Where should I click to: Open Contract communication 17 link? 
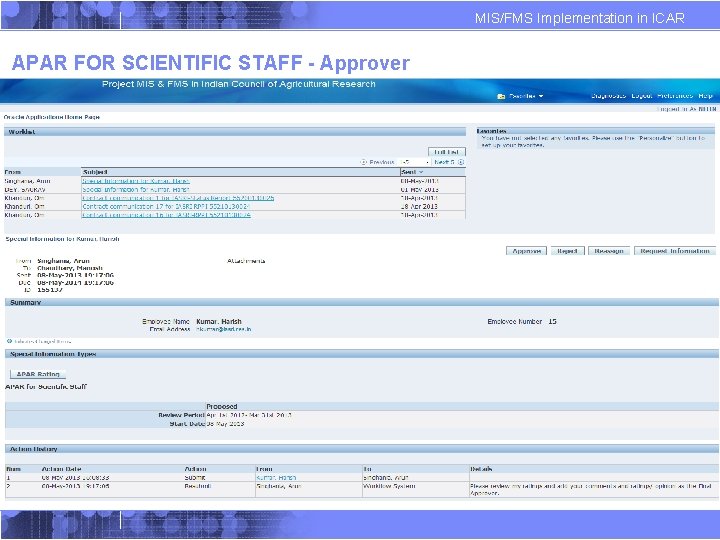click(x=166, y=206)
